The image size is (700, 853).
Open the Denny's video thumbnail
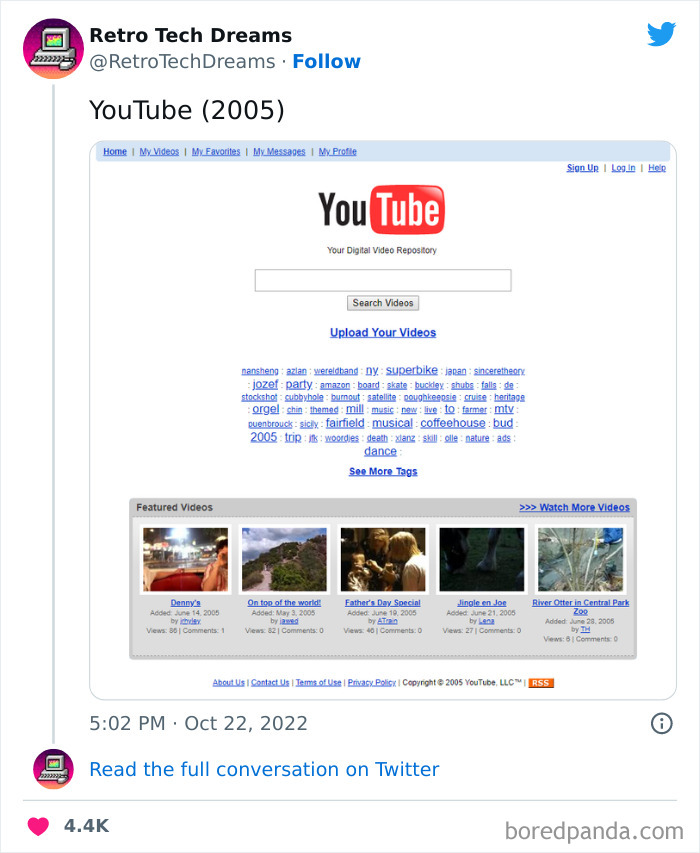click(186, 560)
